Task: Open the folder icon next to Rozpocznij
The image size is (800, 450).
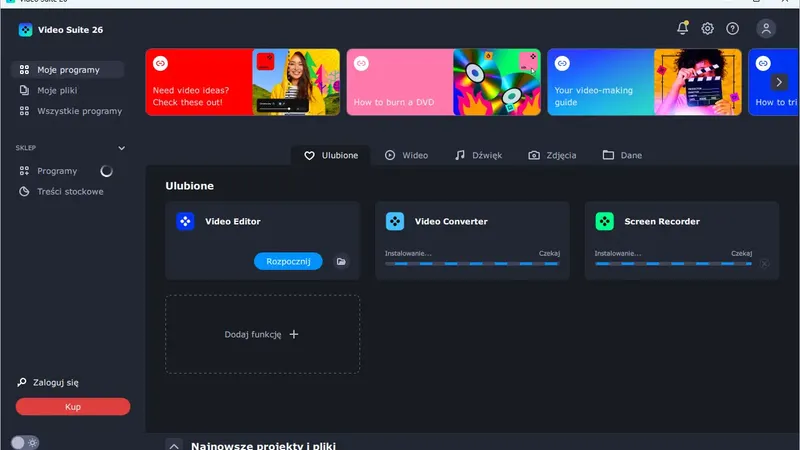Action: pyautogui.click(x=341, y=261)
